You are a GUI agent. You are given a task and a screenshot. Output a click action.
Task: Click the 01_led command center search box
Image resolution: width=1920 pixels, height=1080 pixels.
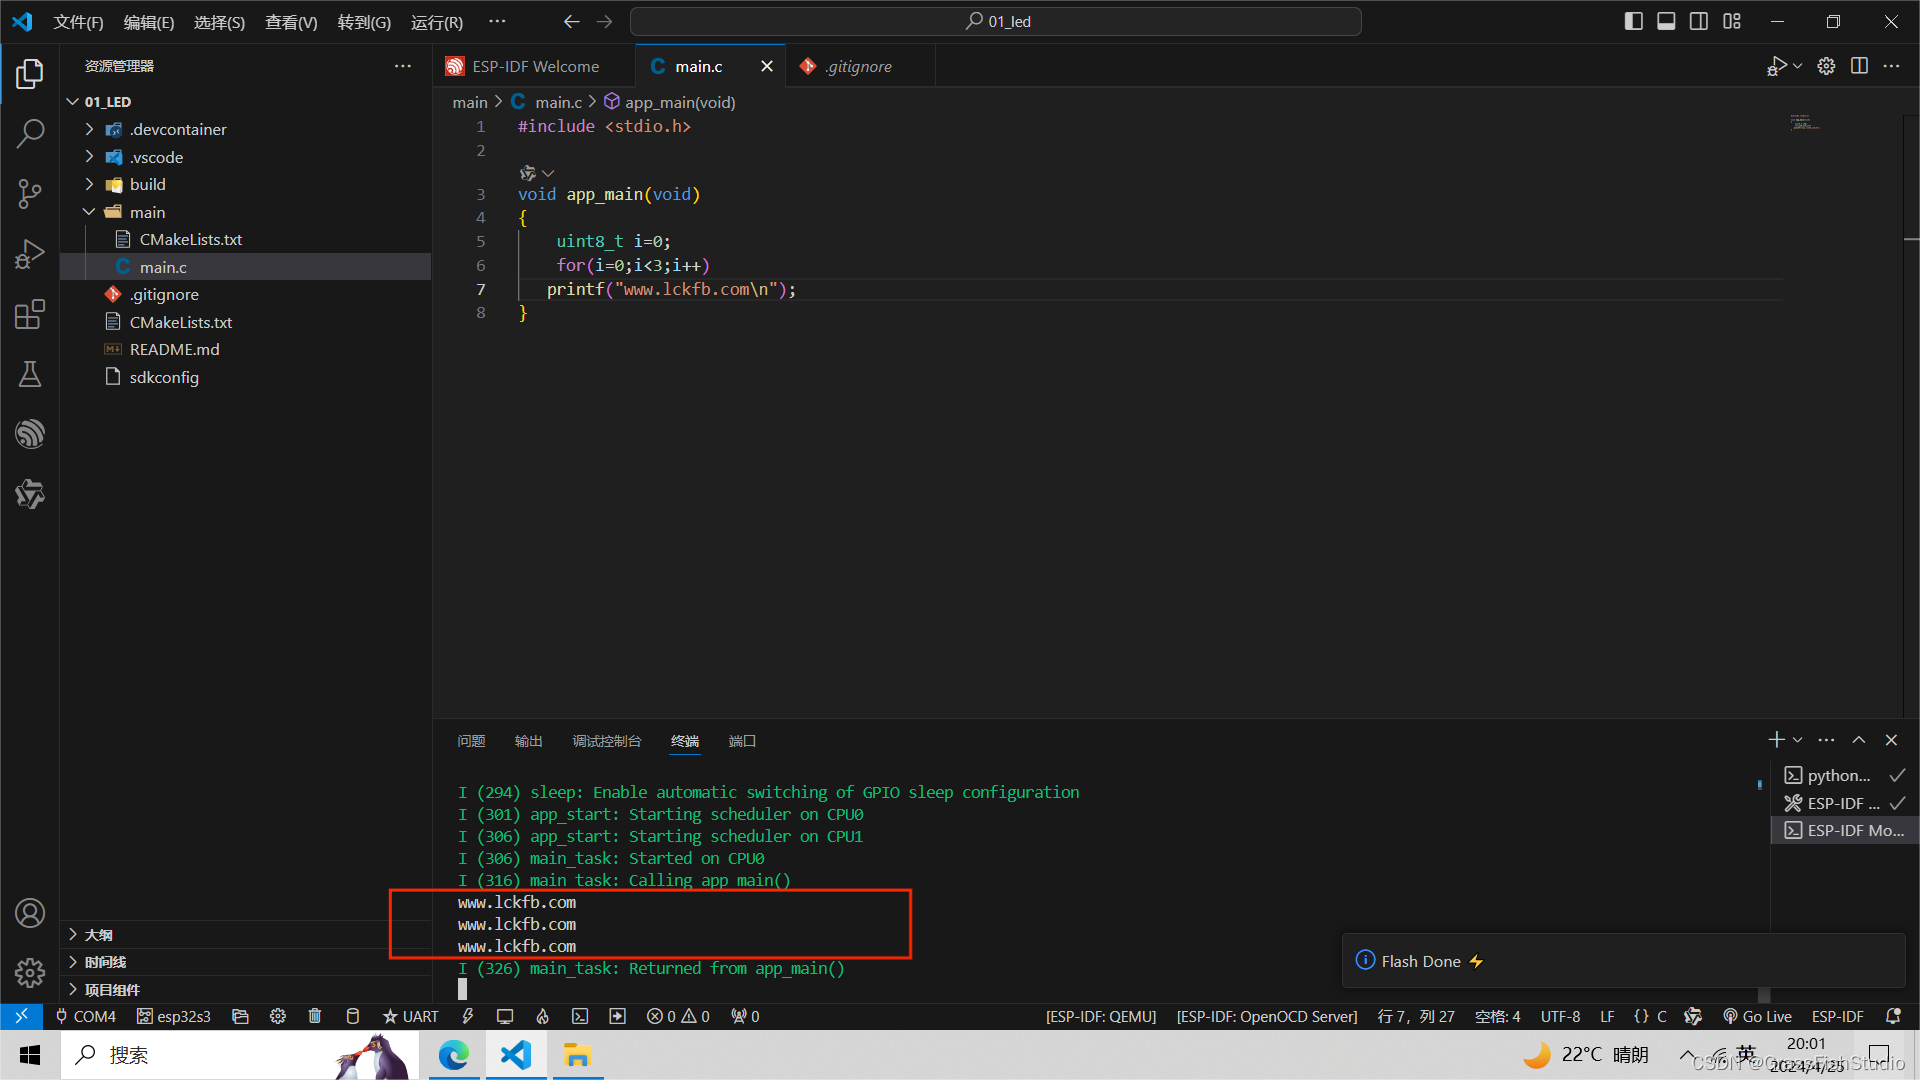(x=996, y=21)
